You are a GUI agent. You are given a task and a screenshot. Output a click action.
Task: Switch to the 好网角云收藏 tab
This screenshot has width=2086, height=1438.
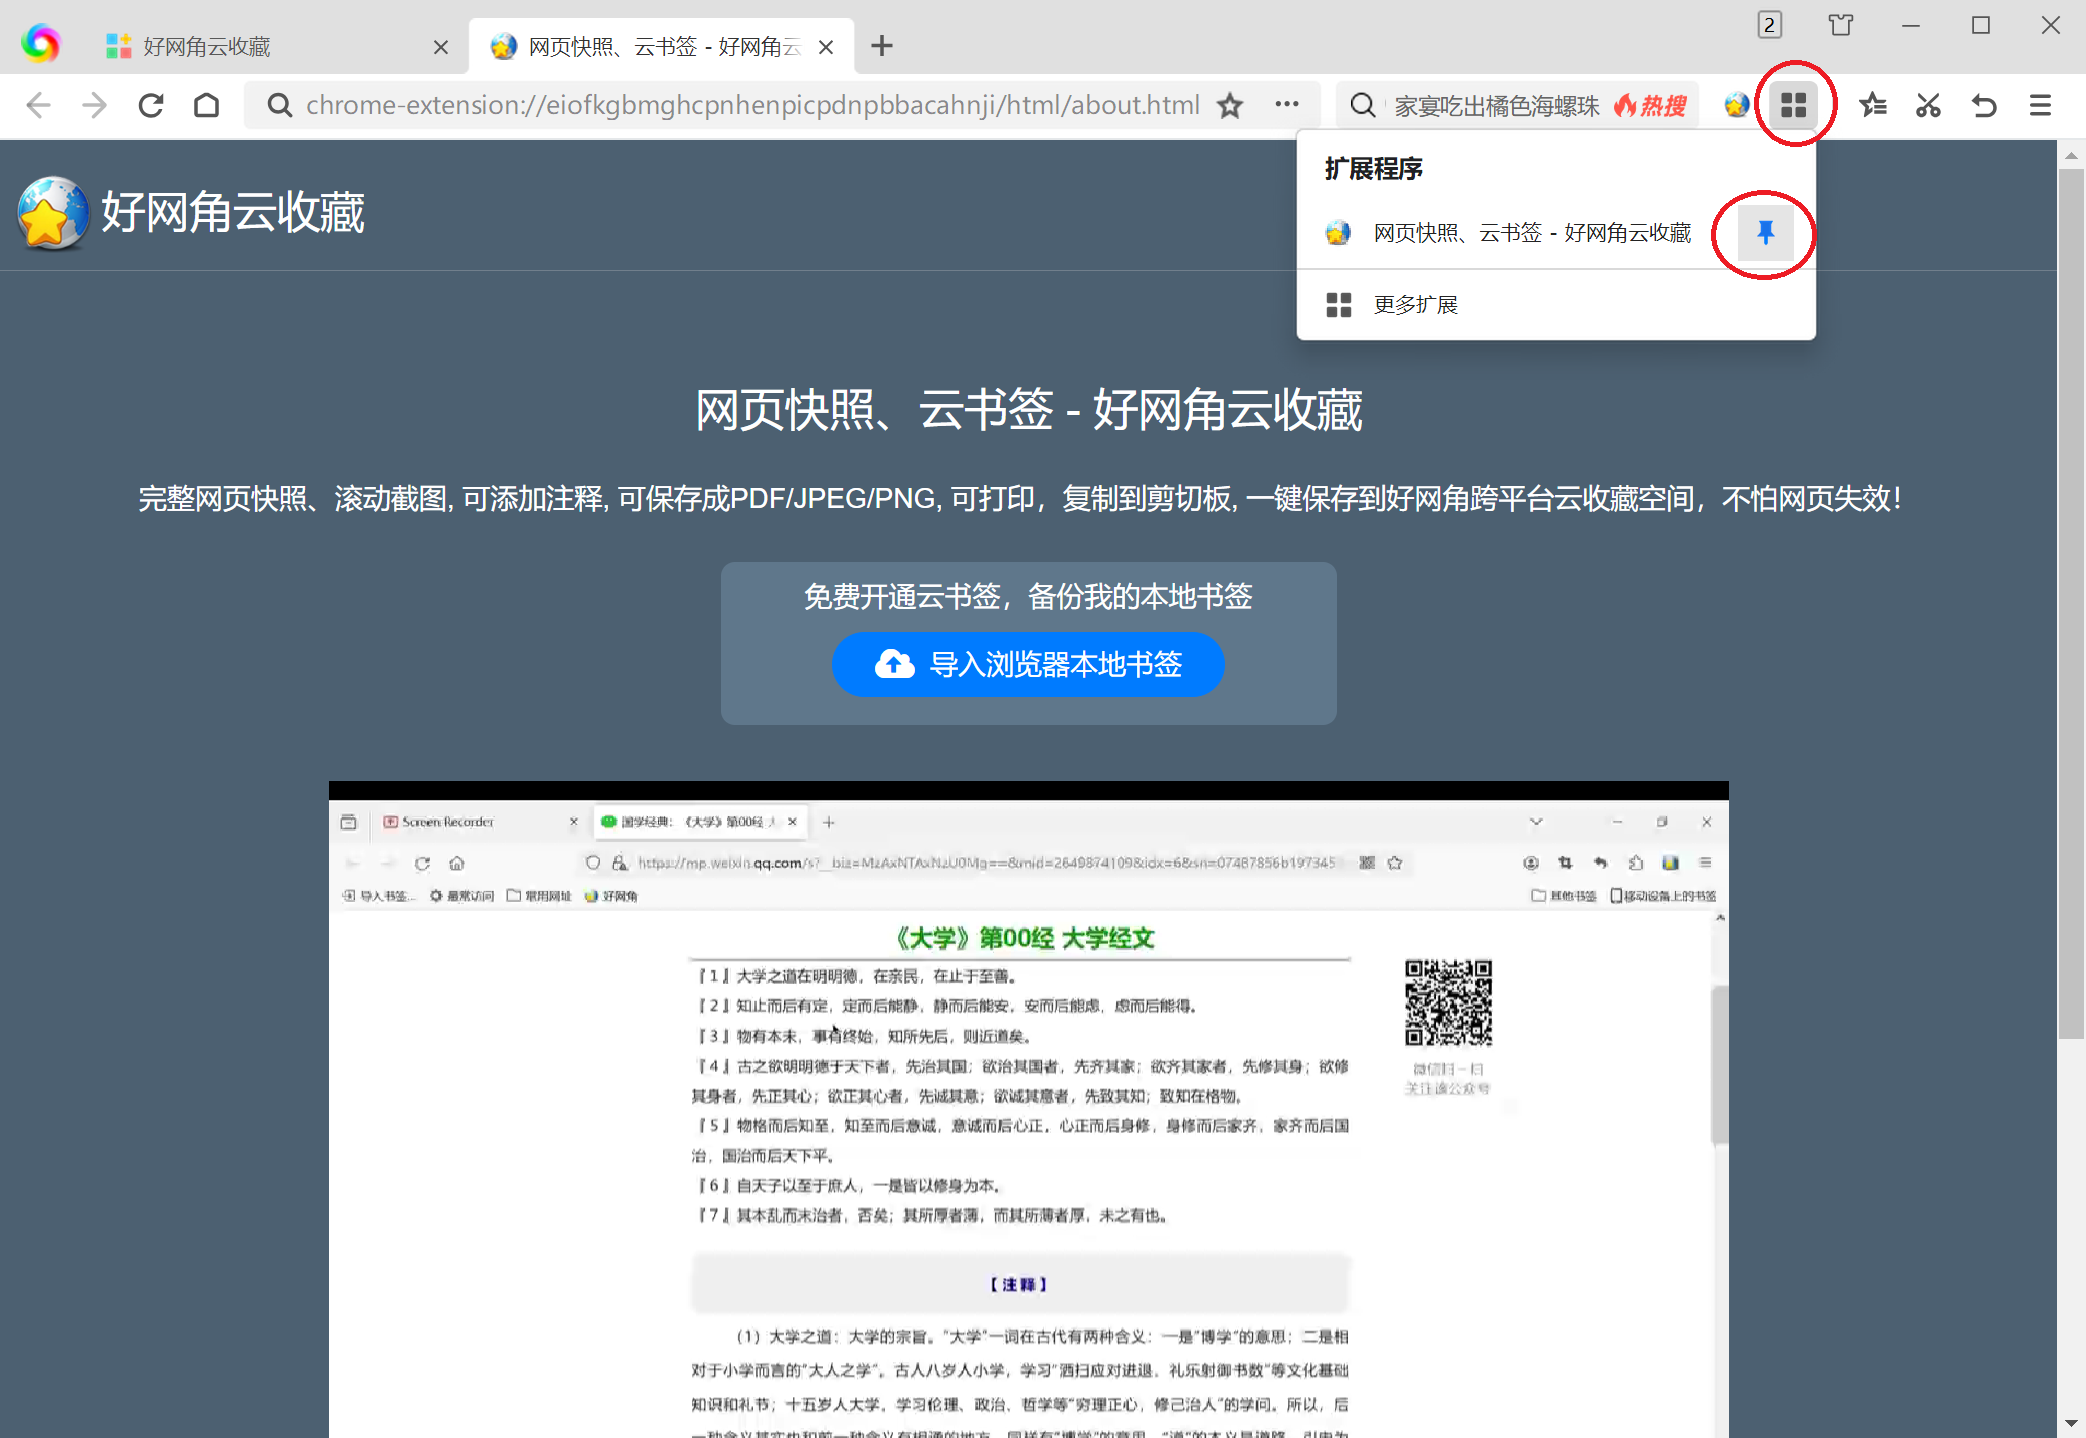pos(270,46)
